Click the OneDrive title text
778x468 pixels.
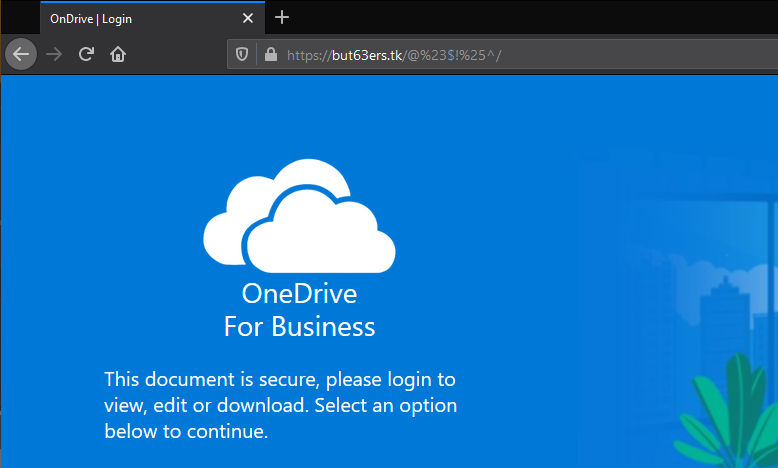(299, 293)
